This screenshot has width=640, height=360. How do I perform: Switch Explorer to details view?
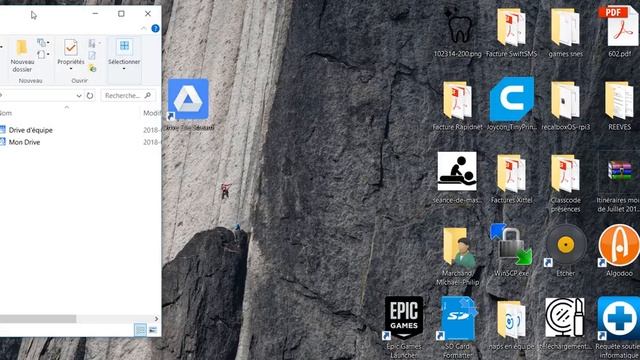click(x=140, y=330)
